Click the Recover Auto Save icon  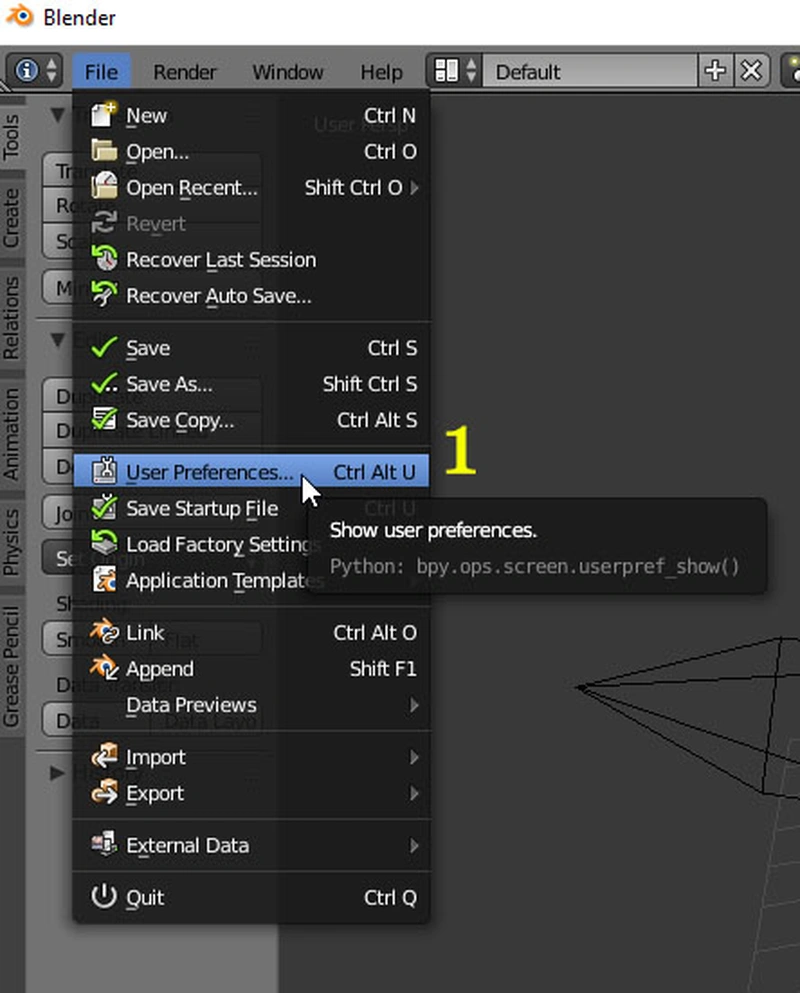(x=104, y=296)
